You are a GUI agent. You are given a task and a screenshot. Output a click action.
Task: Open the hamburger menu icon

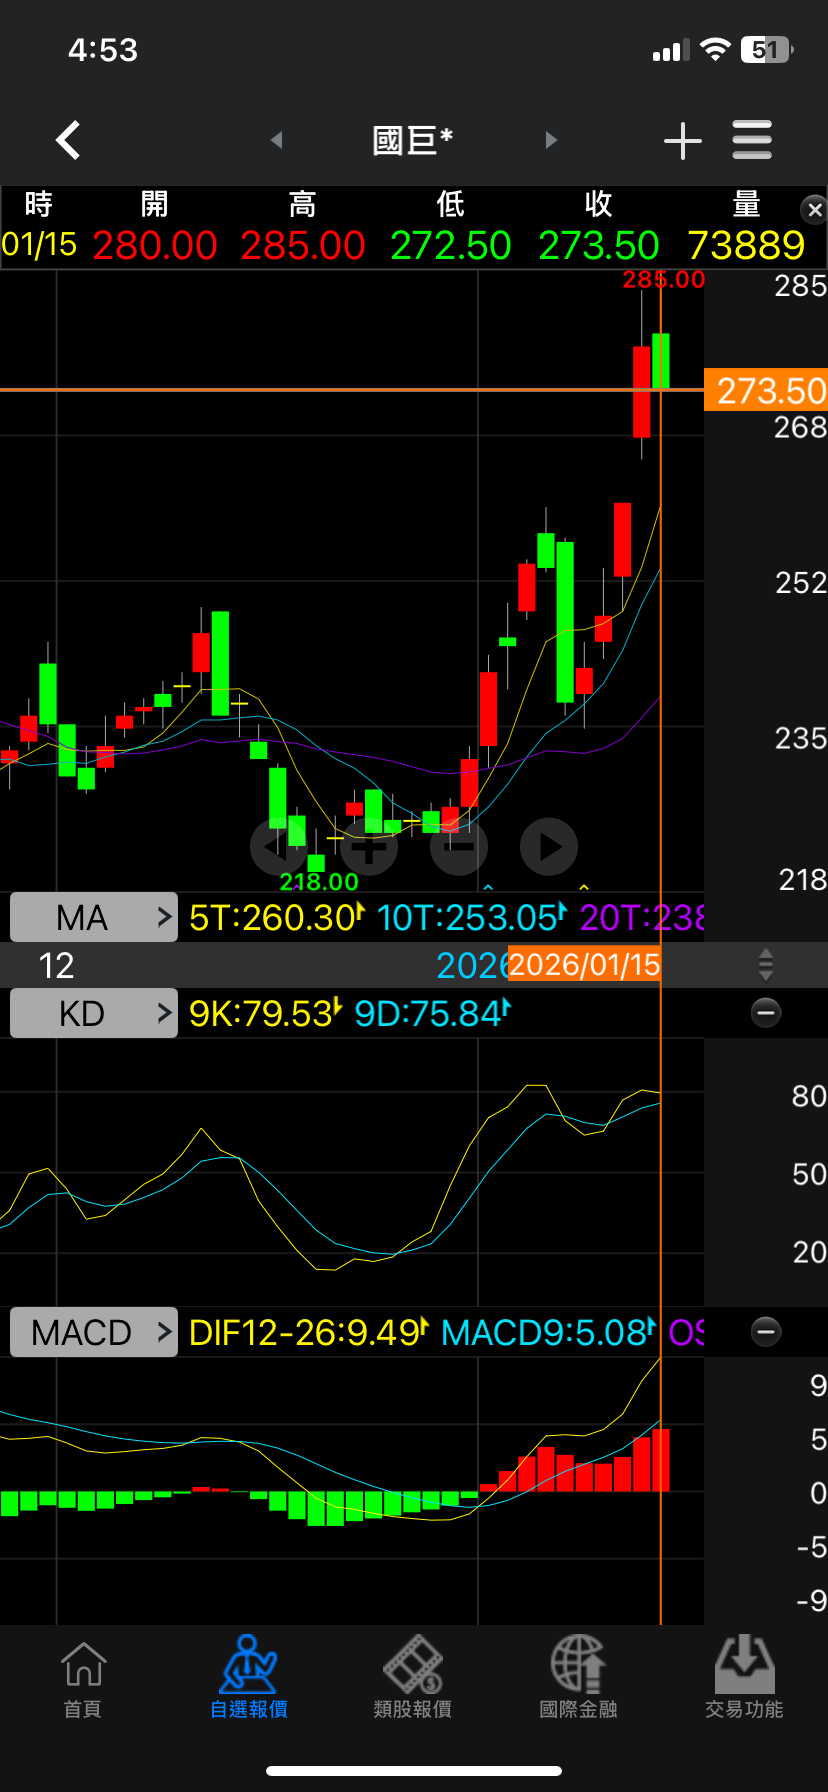click(x=752, y=140)
